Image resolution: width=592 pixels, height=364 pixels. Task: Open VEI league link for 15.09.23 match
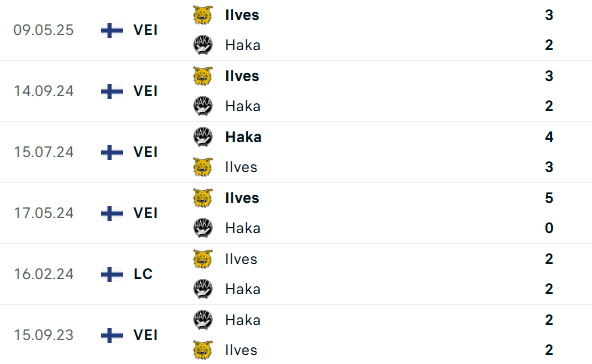tap(145, 335)
